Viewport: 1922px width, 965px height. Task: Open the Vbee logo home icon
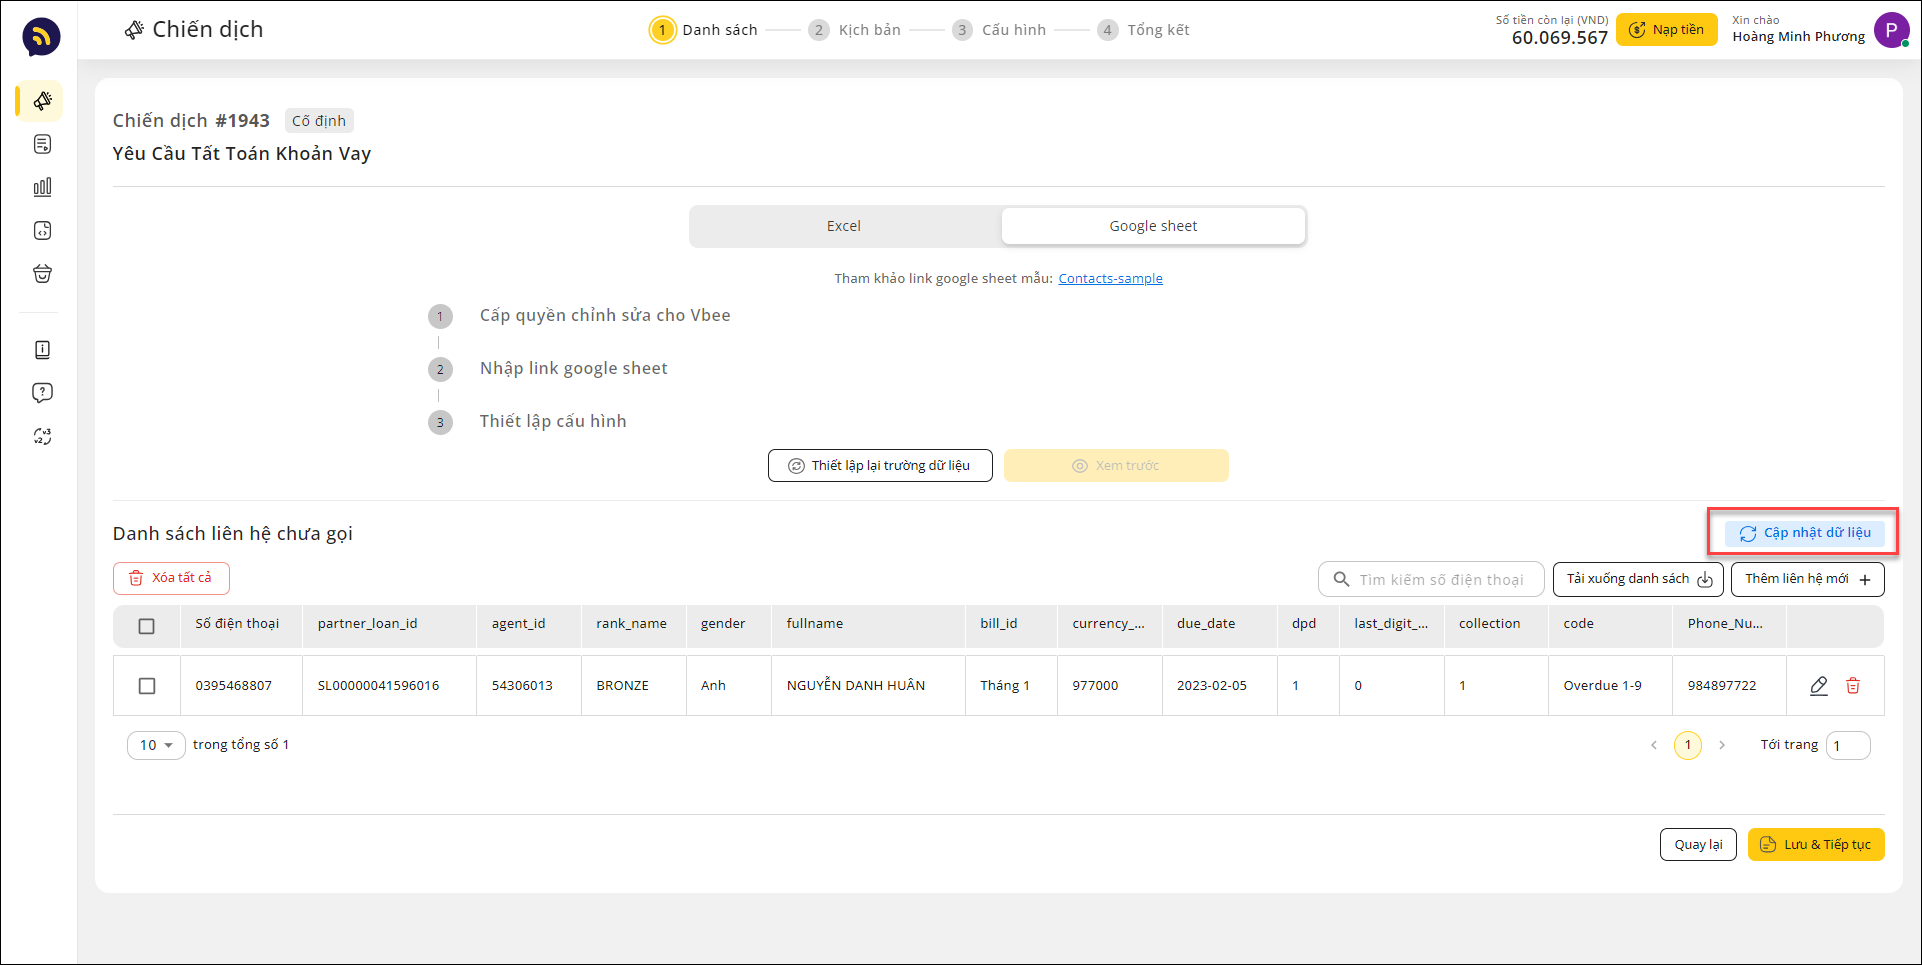pos(41,37)
